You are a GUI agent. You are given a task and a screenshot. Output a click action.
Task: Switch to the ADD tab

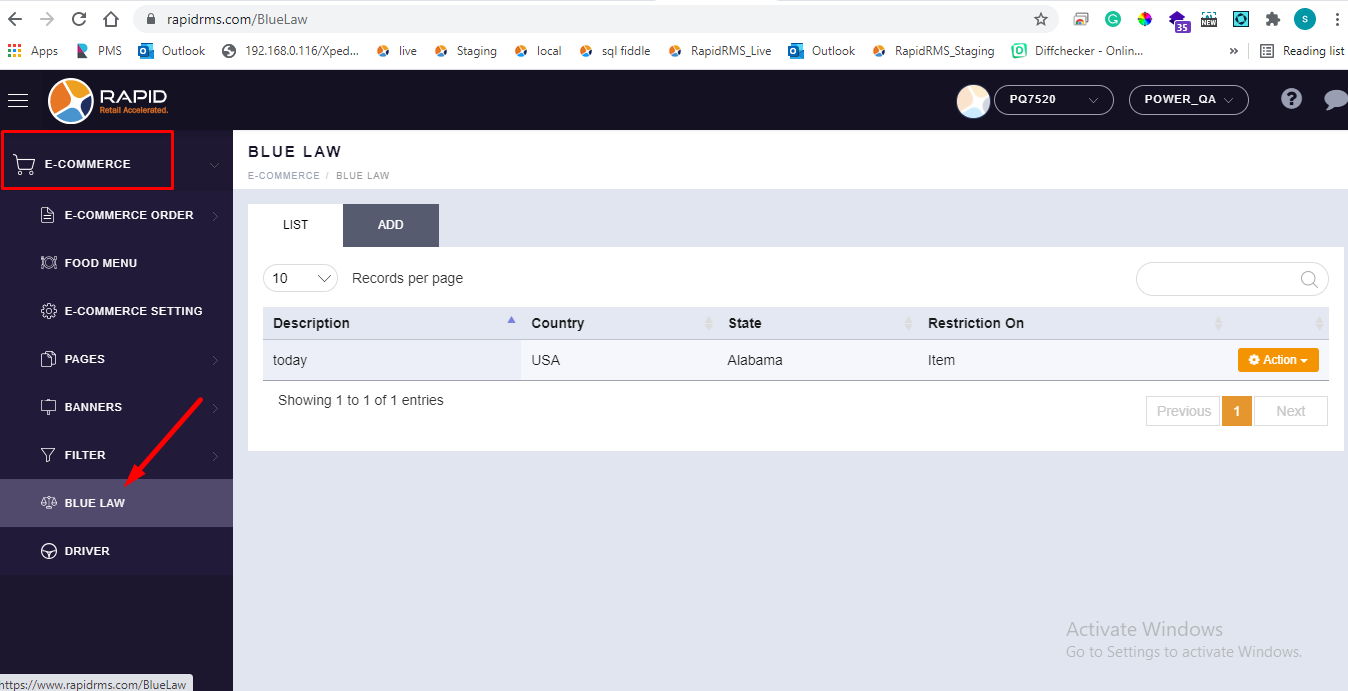390,225
